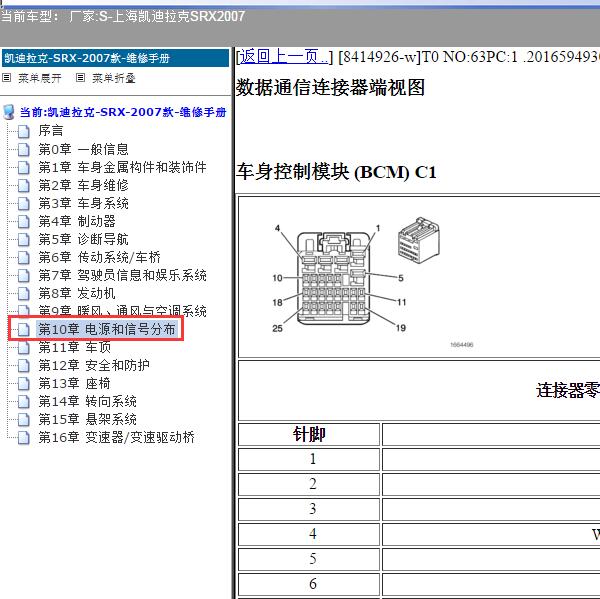The height and width of the screenshot is (599, 600).
Task: Click the page icon beside 第6章
Action: (24, 257)
